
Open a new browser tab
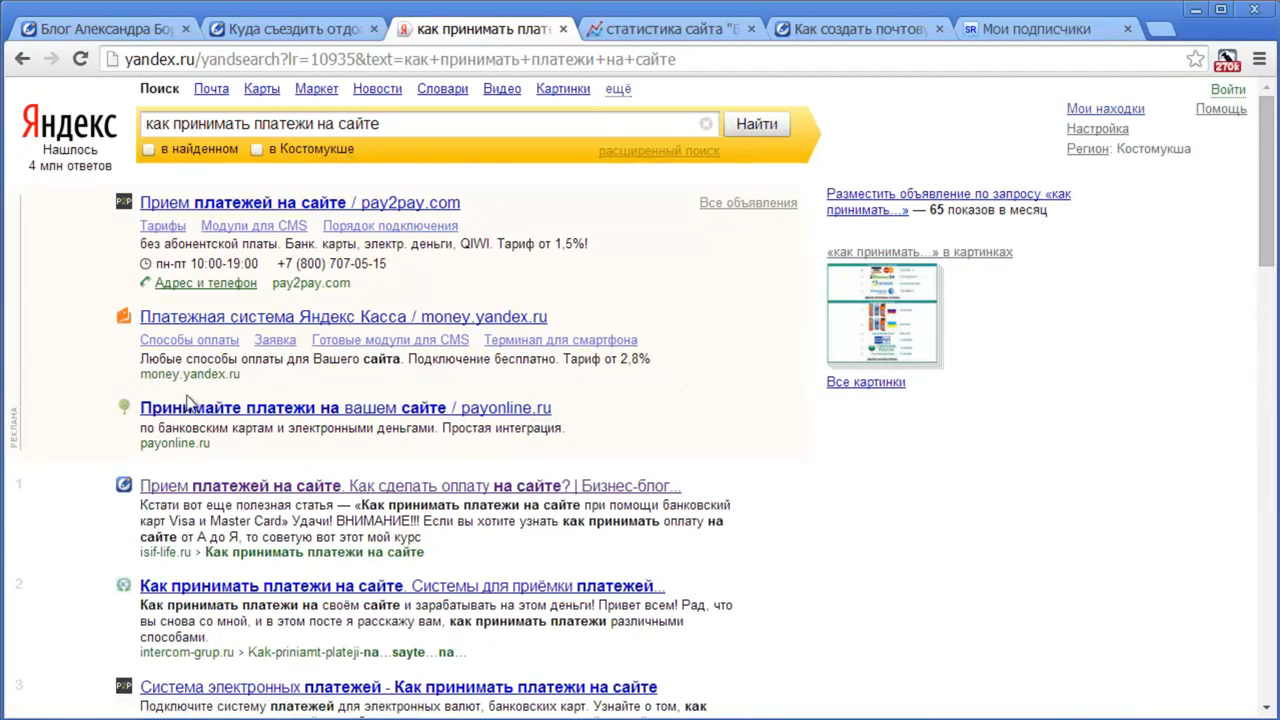tap(1162, 29)
